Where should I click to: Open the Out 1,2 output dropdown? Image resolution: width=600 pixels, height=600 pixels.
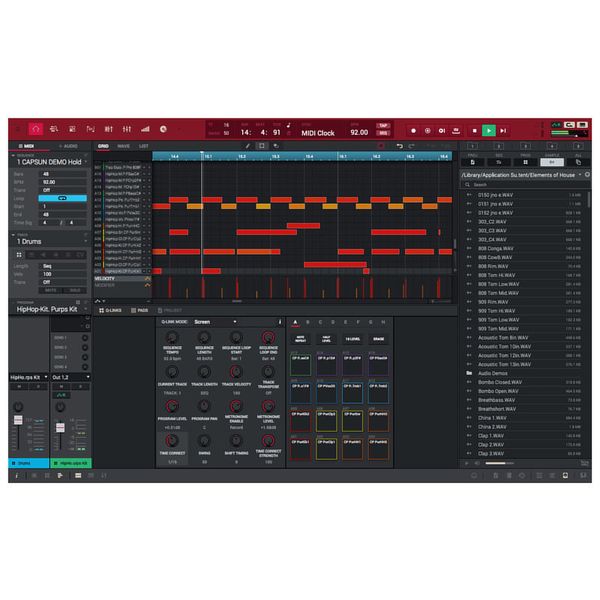pos(71,377)
